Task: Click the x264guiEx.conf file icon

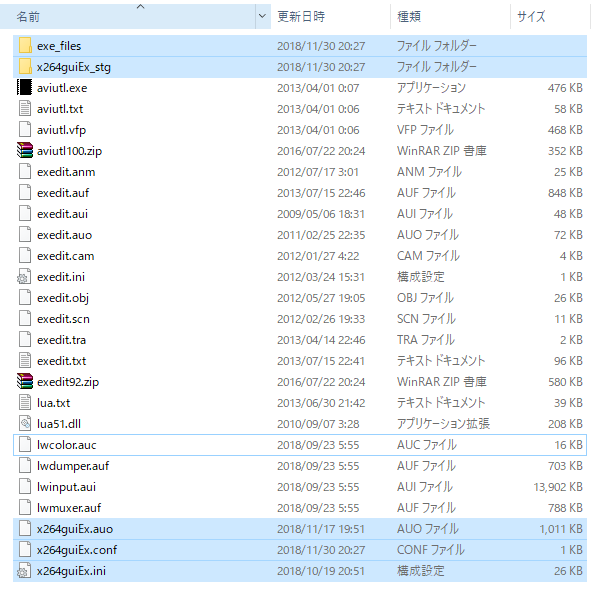Action: pyautogui.click(x=25, y=550)
